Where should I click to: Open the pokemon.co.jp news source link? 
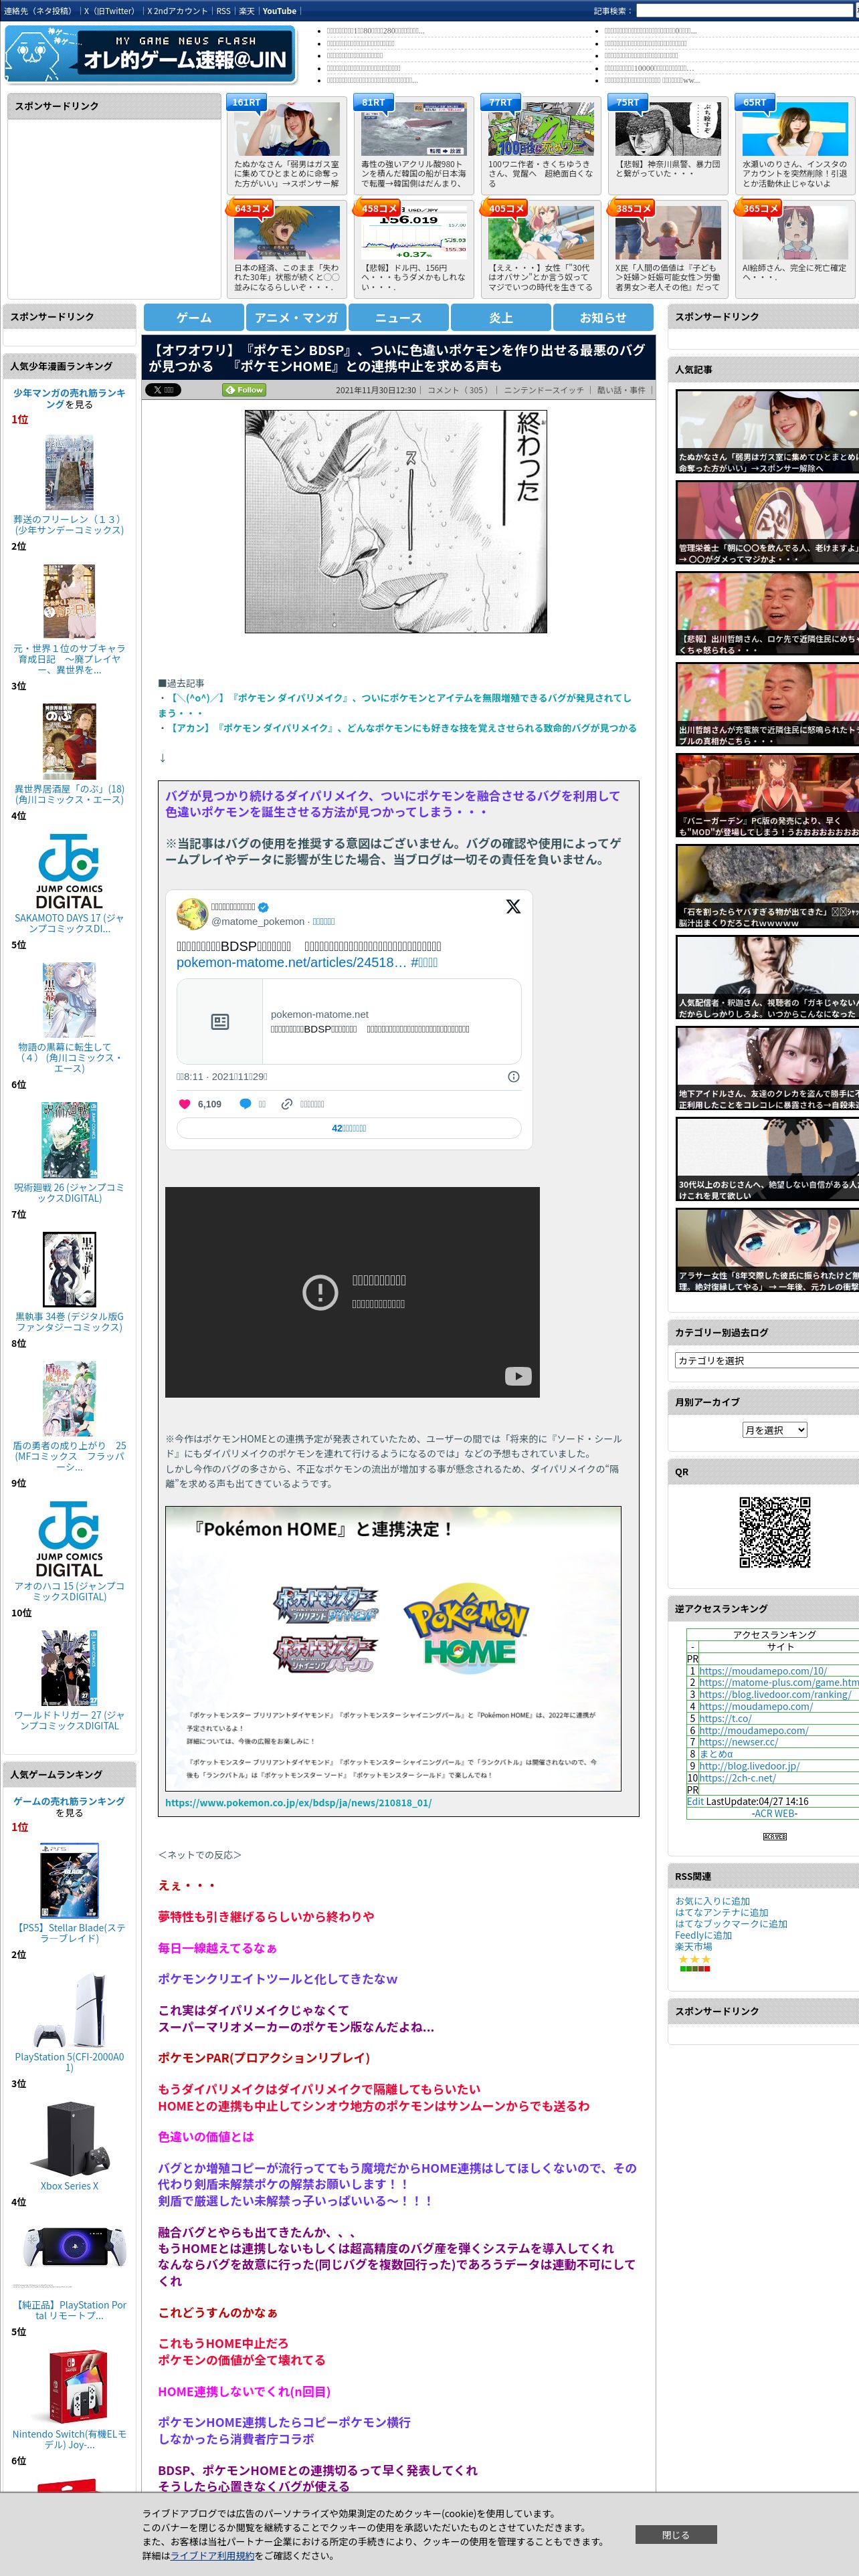coord(298,1802)
